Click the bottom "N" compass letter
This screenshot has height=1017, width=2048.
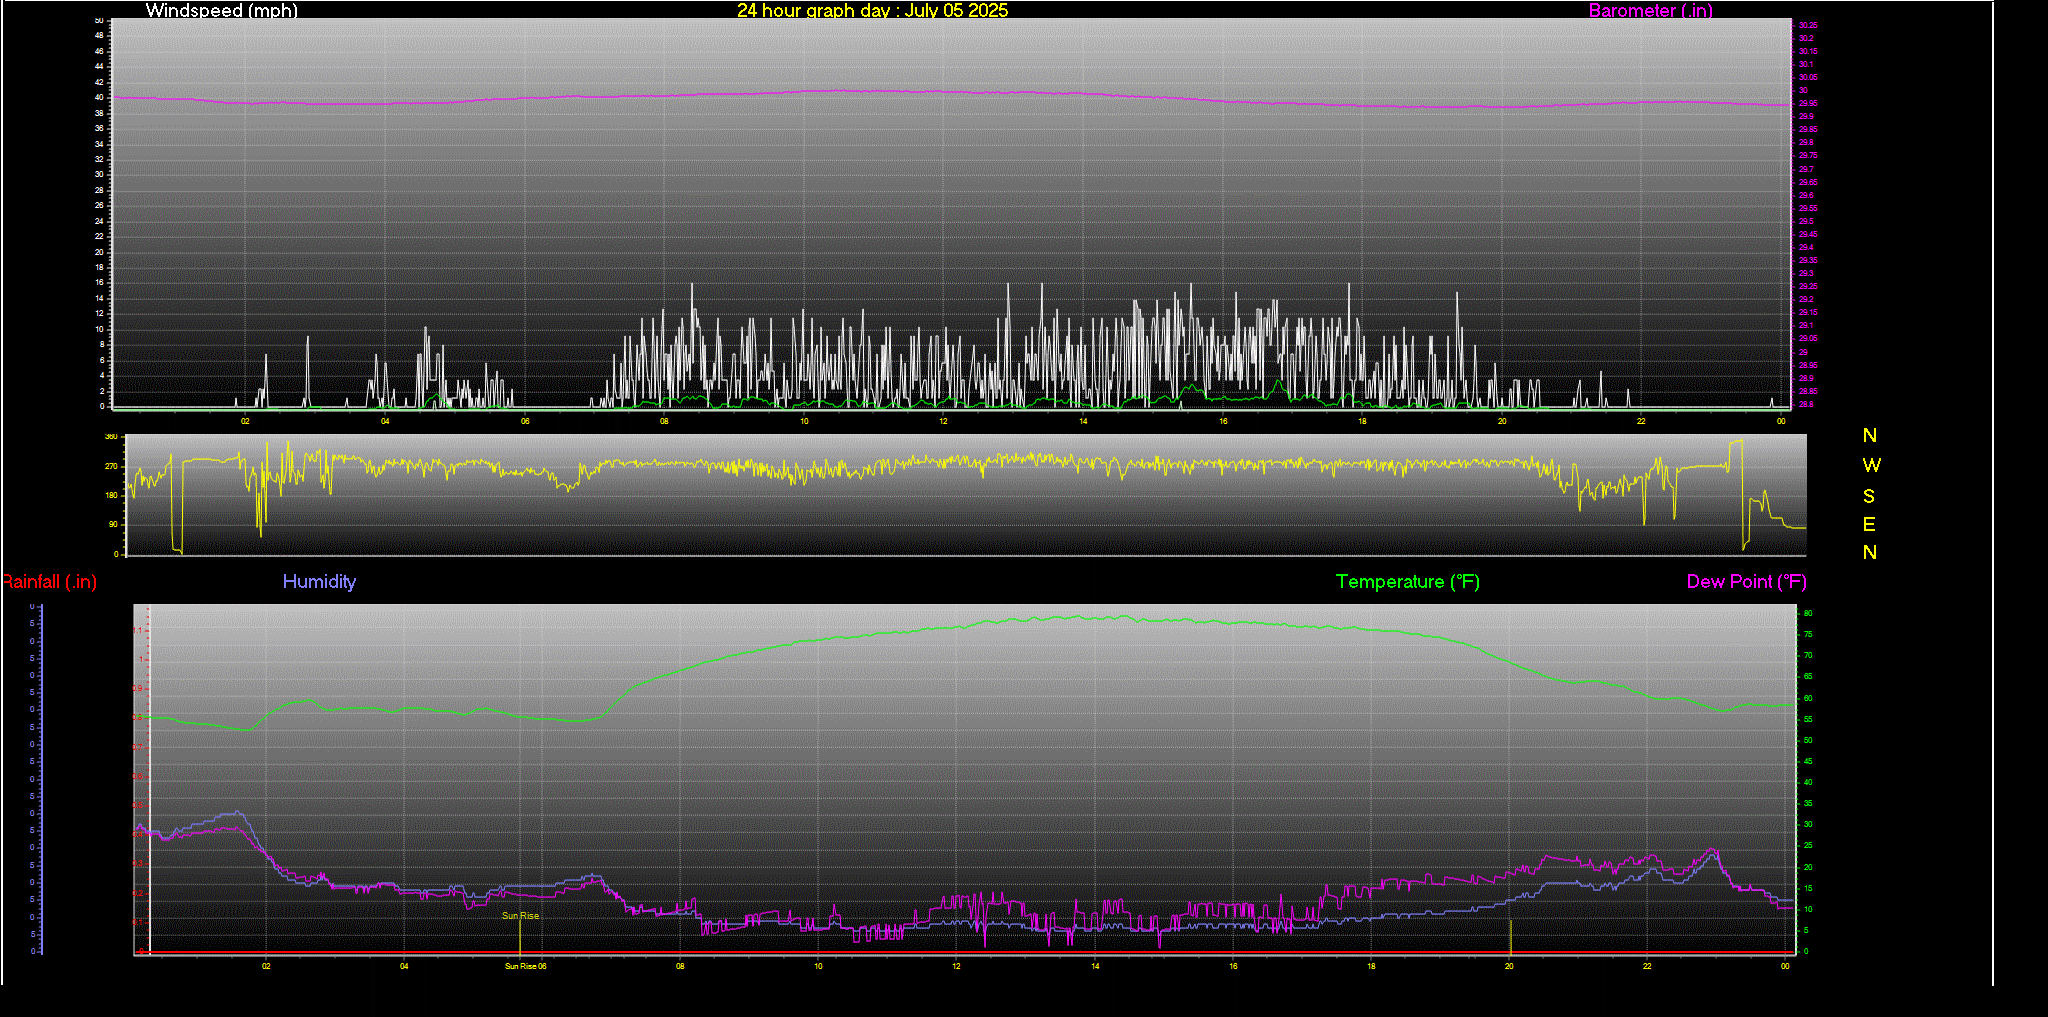pyautogui.click(x=1870, y=552)
